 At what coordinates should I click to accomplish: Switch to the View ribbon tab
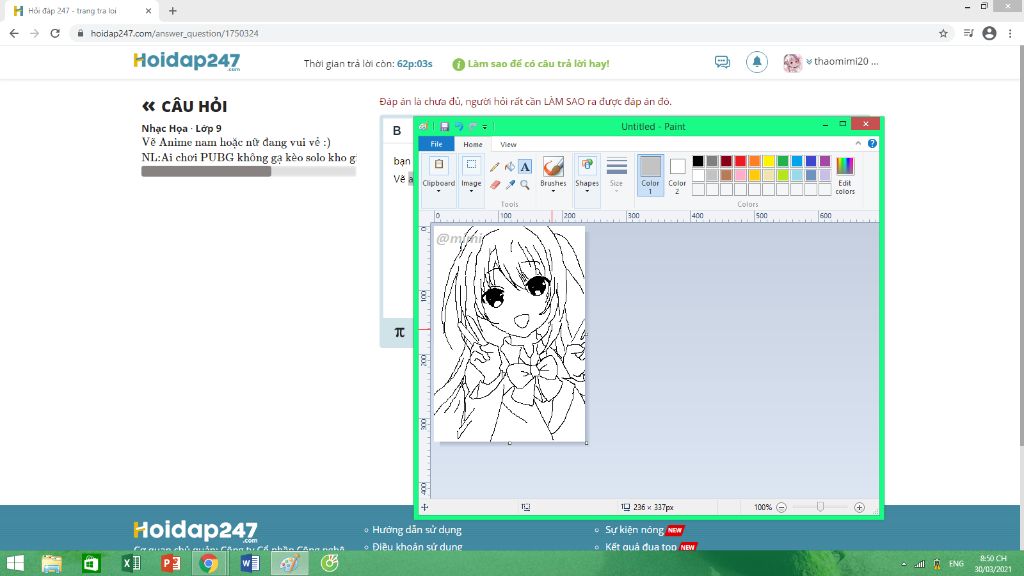(x=508, y=144)
